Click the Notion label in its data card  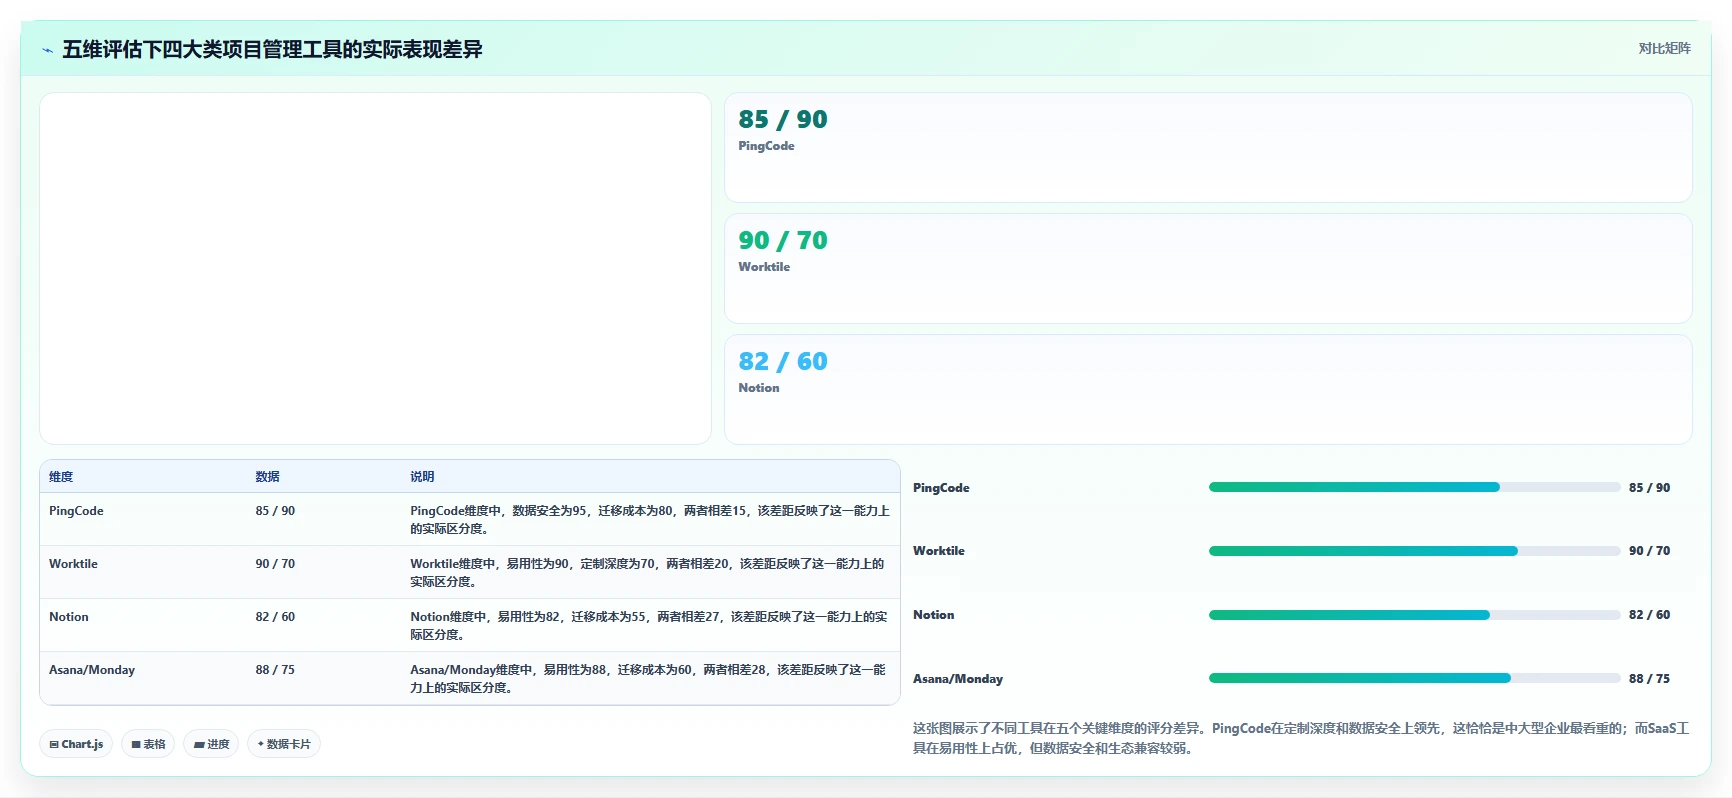[x=759, y=388]
